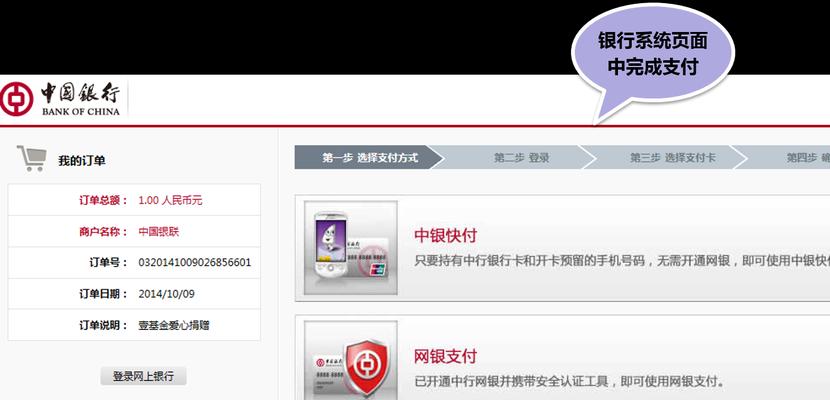
Task: Open the 网银支付 payment option
Action: pyautogui.click(x=445, y=357)
